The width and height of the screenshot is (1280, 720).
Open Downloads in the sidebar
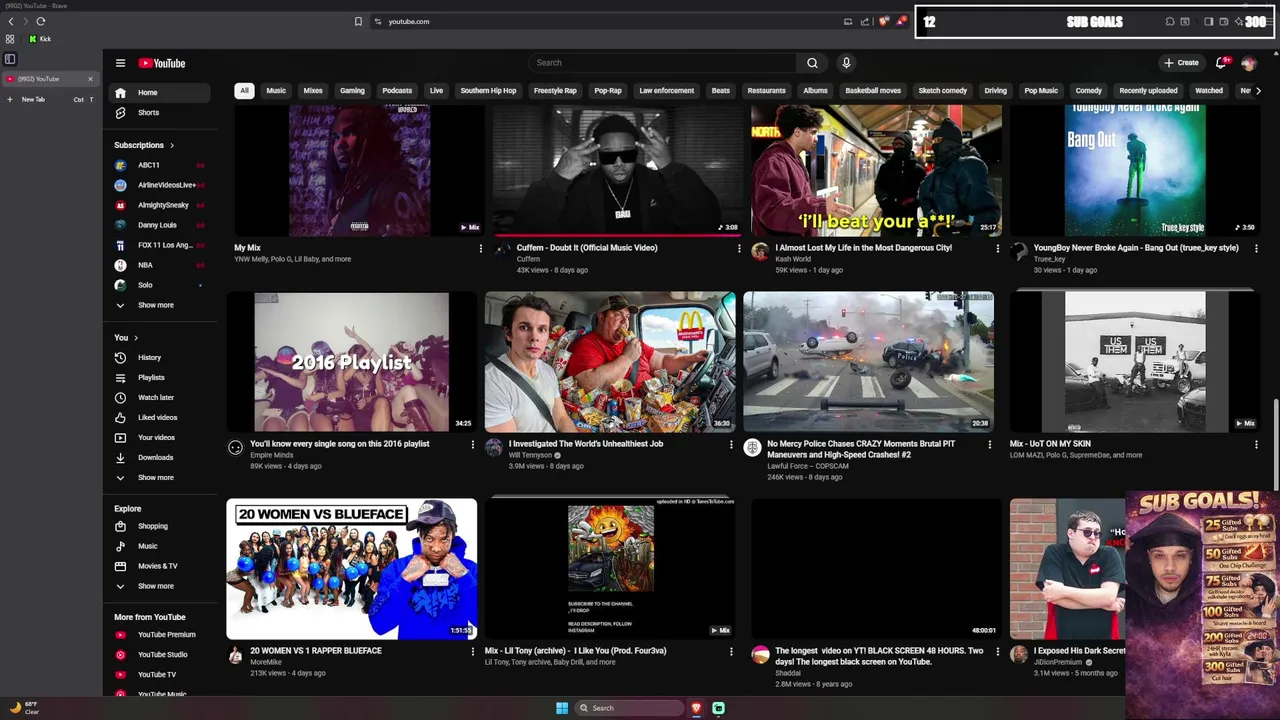[x=160, y=457]
